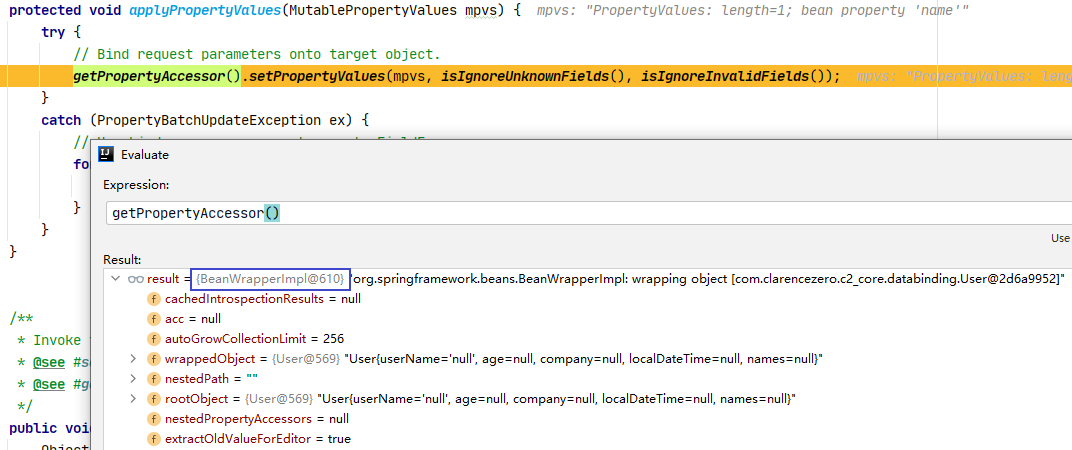
Task: Click field icon next to extractOldValueForEditor
Action: pyautogui.click(x=154, y=438)
